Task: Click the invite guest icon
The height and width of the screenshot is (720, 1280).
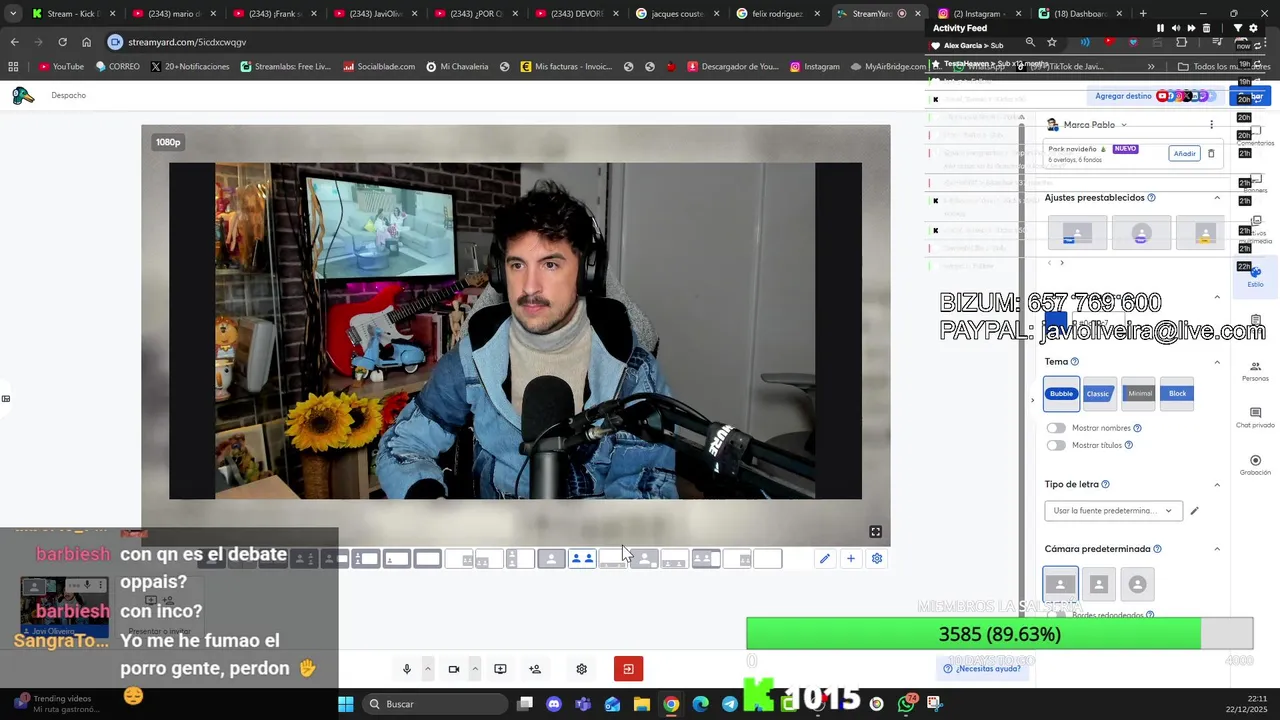Action: coord(535,669)
